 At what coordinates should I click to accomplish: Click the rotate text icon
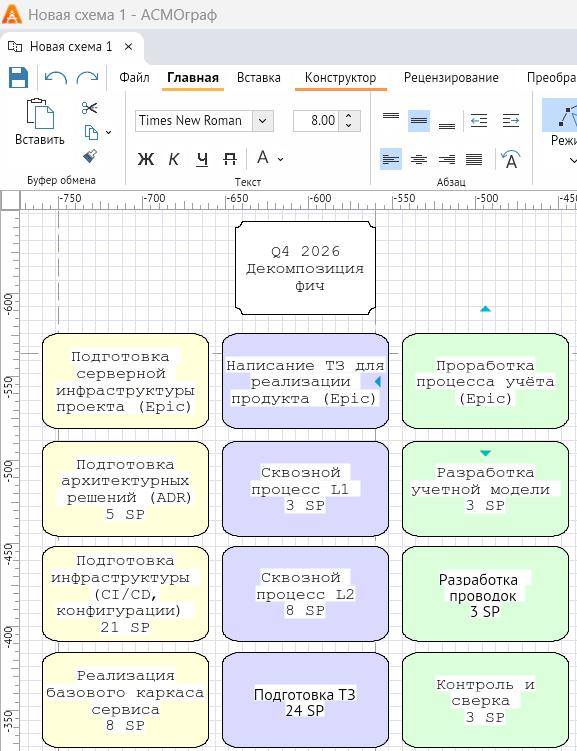coord(510,159)
